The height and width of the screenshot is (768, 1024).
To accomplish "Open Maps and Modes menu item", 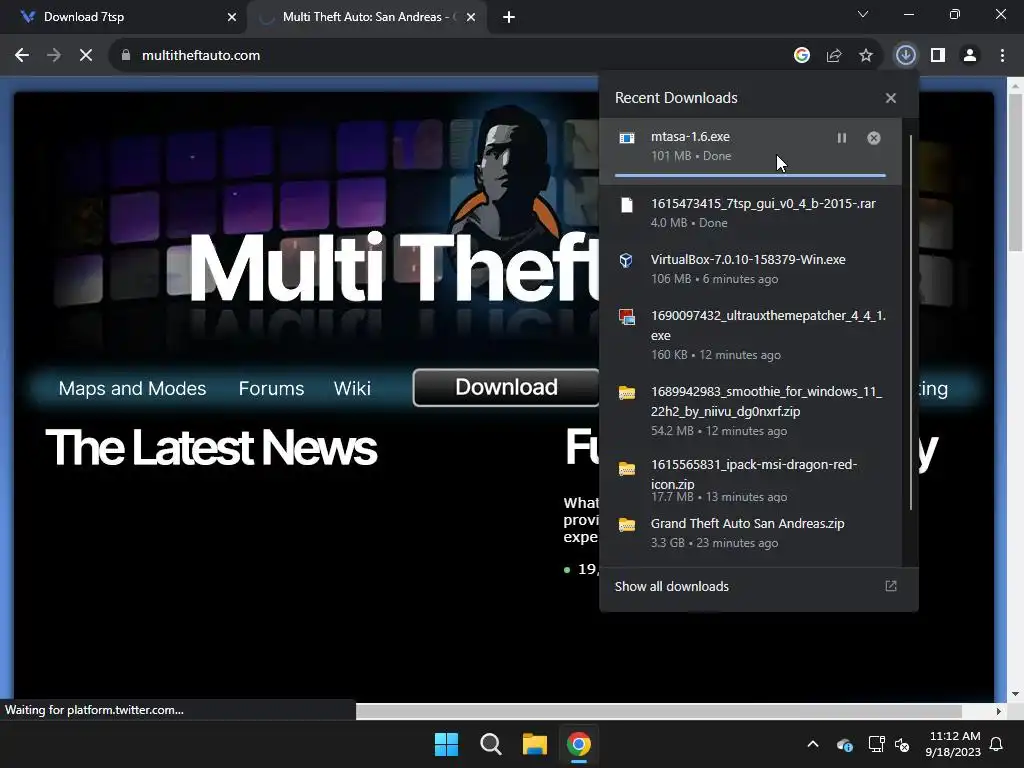I will pyautogui.click(x=133, y=389).
